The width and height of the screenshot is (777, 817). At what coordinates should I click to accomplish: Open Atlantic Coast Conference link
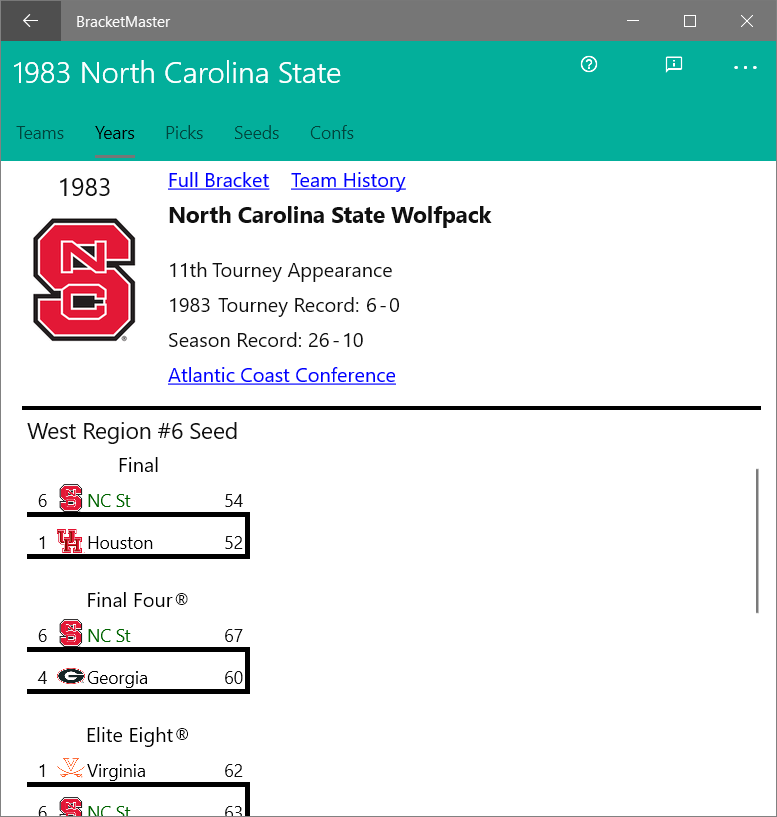(x=281, y=376)
